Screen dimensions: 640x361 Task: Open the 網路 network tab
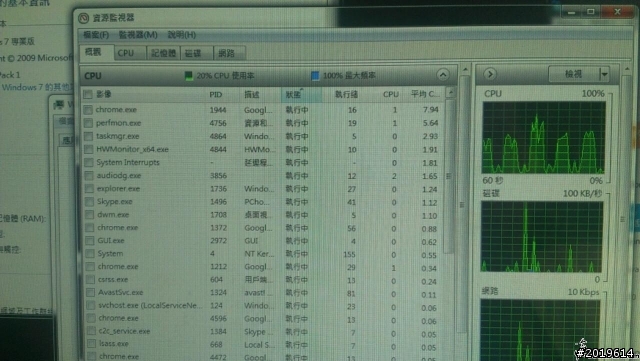tap(227, 53)
